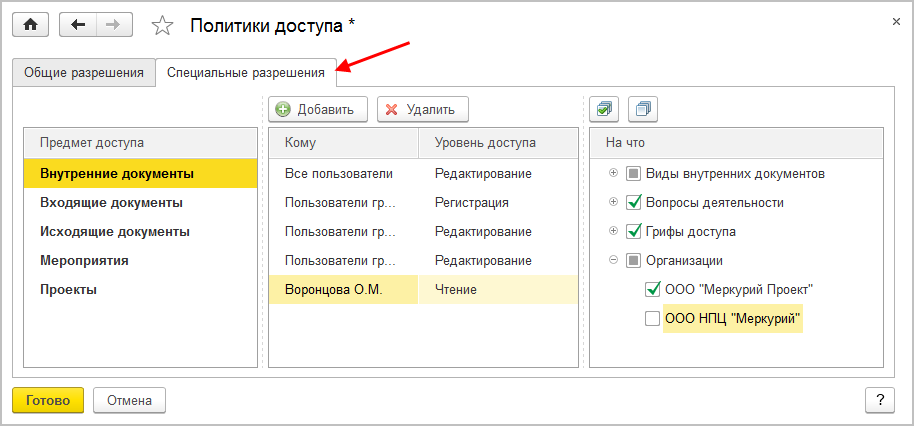This screenshot has height=426, width=914.
Task: Go forward with the right arrow
Action: (115, 24)
